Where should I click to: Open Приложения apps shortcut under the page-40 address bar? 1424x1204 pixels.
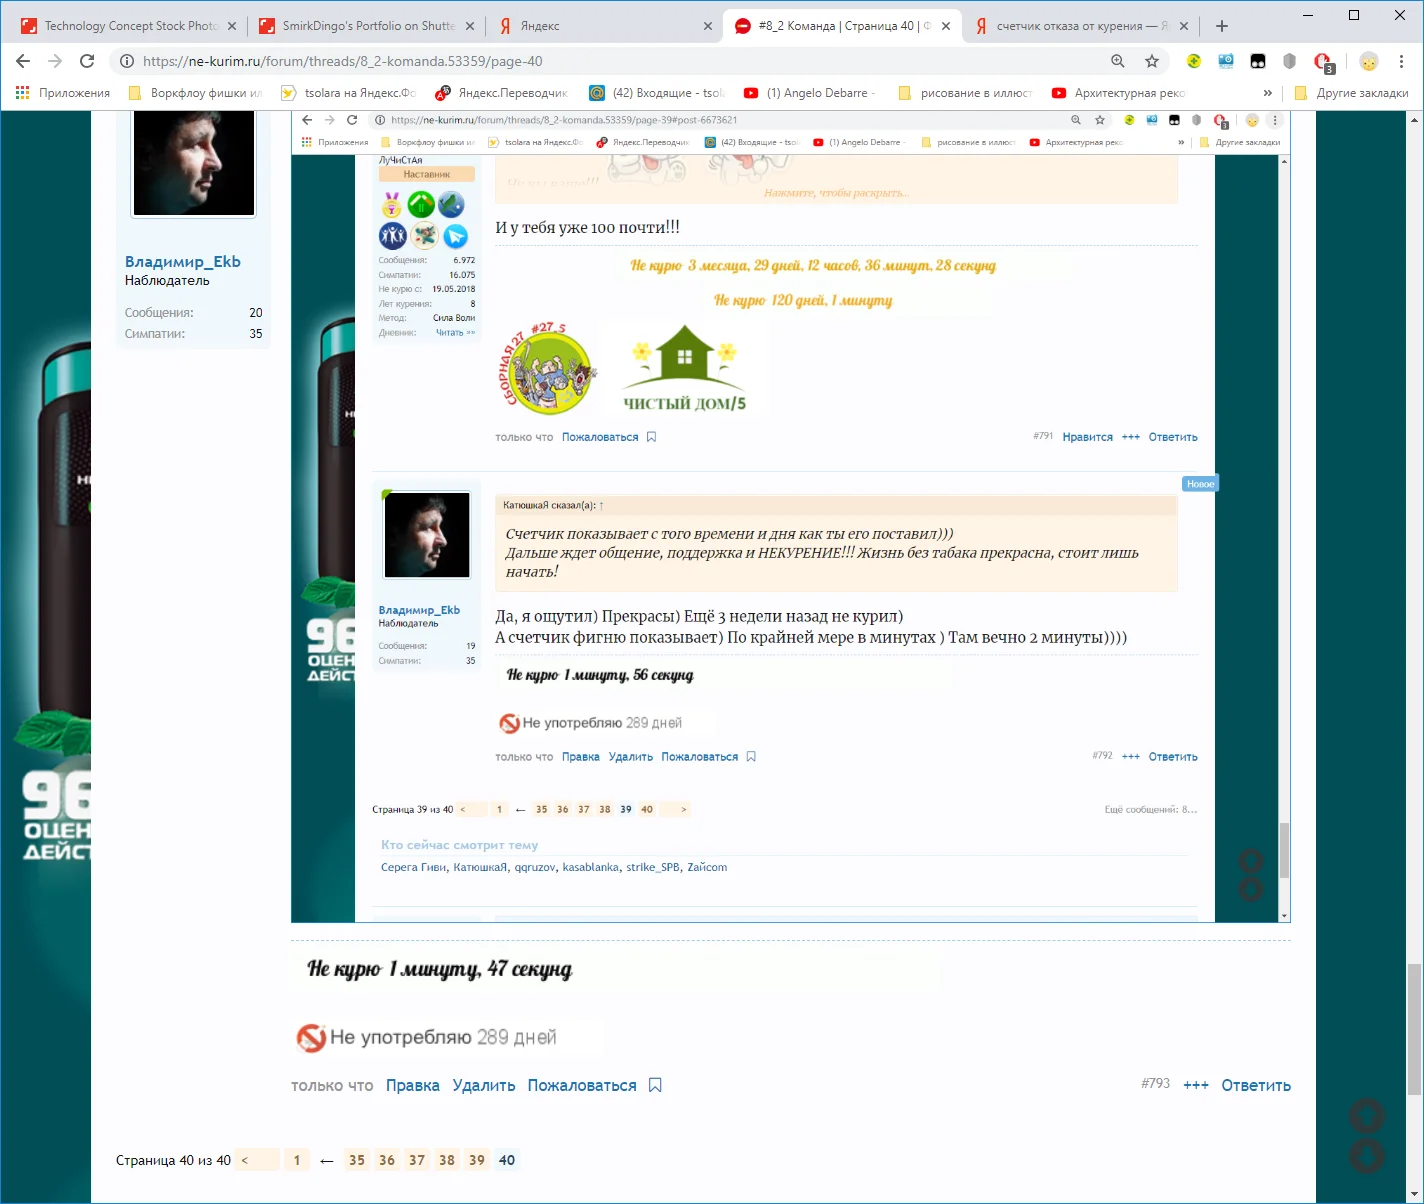pos(62,93)
